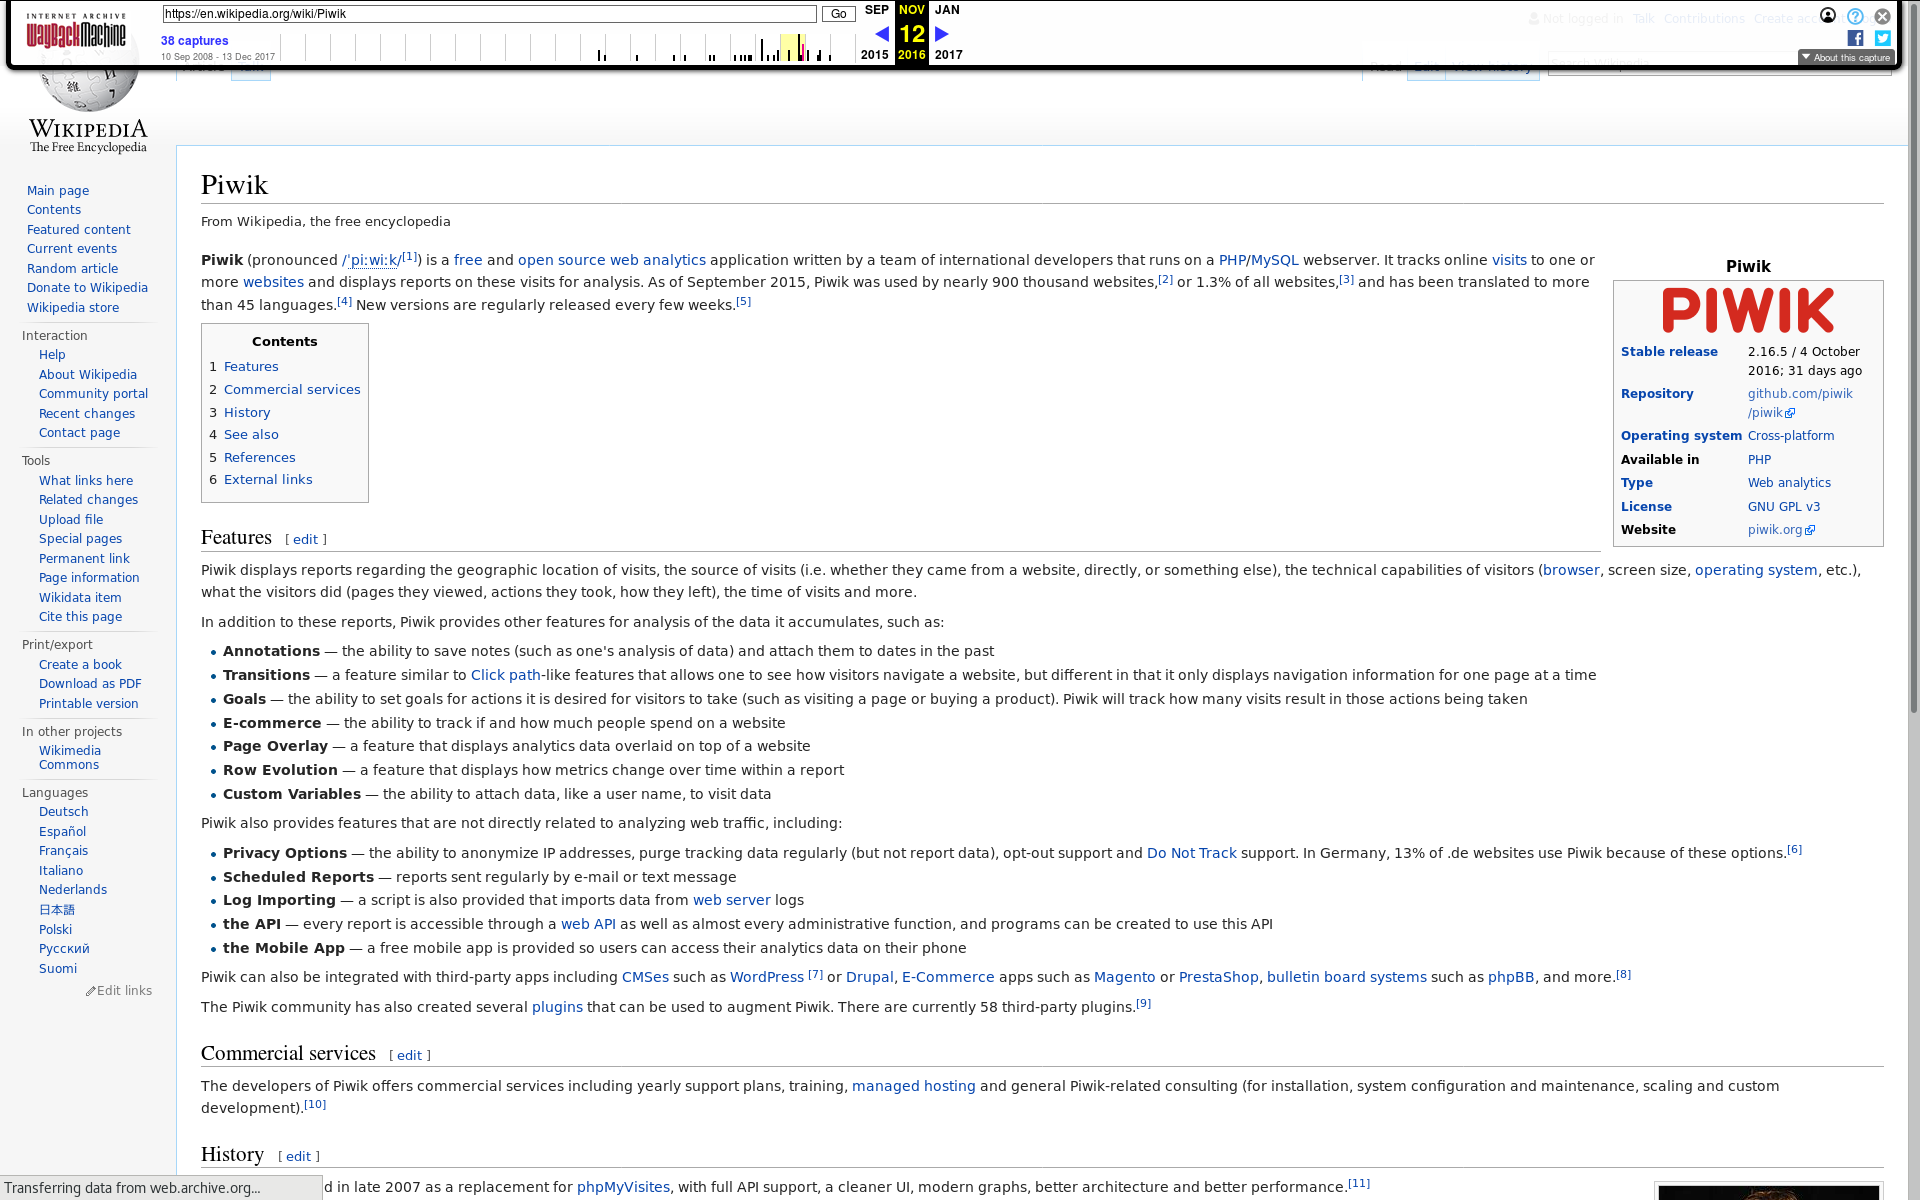Open Wayback user account icon
Screen dimensions: 1920x1200
click(1828, 15)
